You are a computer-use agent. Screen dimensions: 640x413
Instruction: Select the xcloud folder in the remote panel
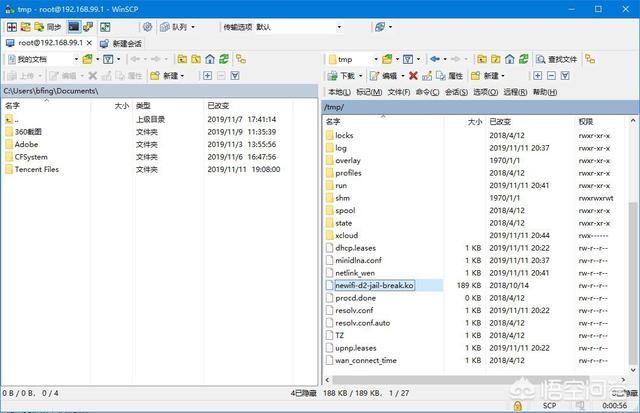347,235
